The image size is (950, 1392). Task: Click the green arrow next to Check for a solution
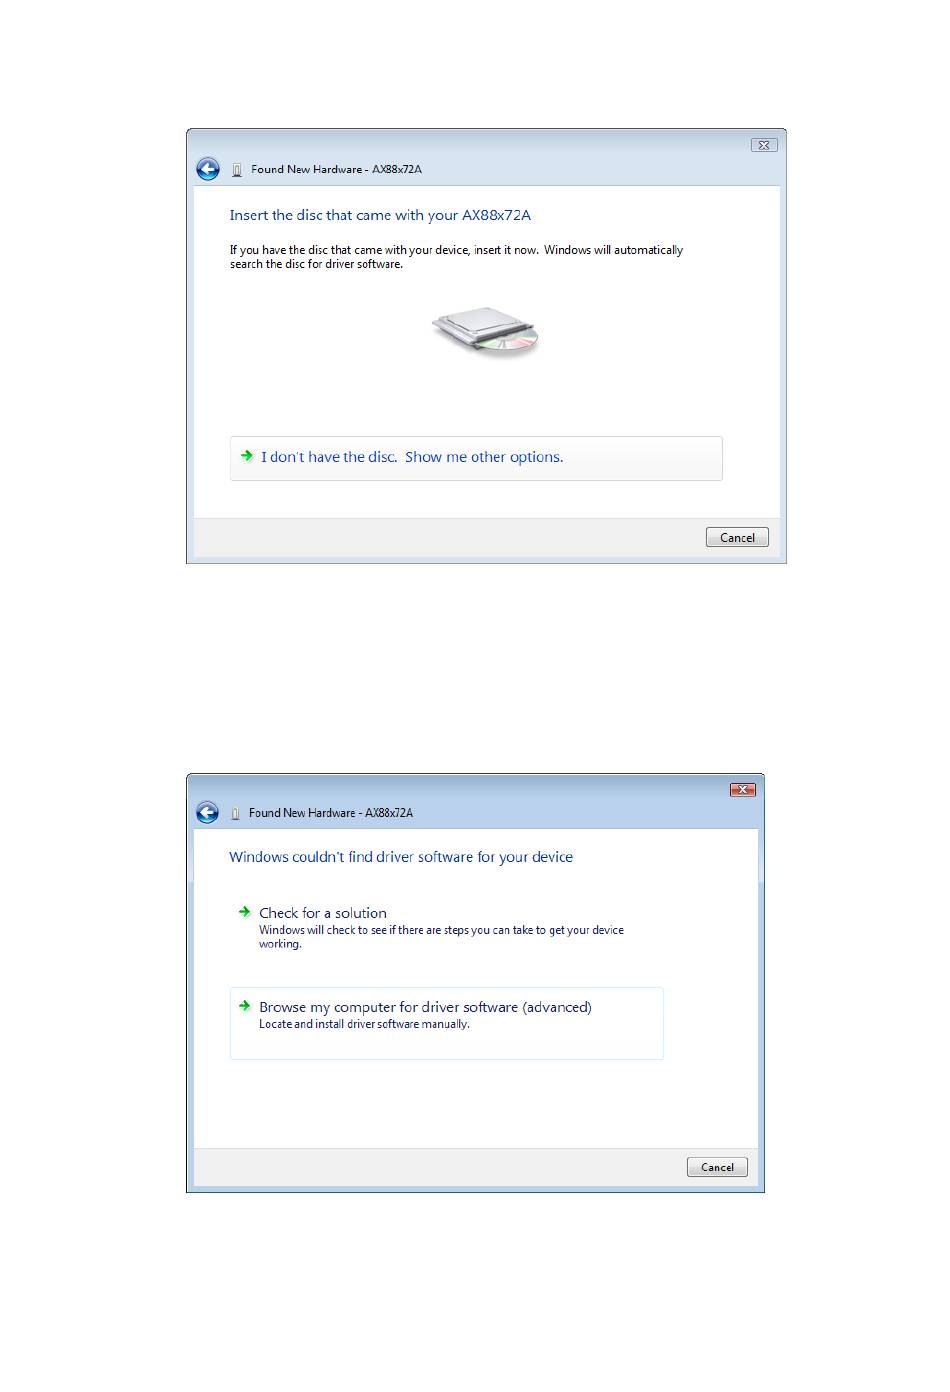tap(244, 912)
